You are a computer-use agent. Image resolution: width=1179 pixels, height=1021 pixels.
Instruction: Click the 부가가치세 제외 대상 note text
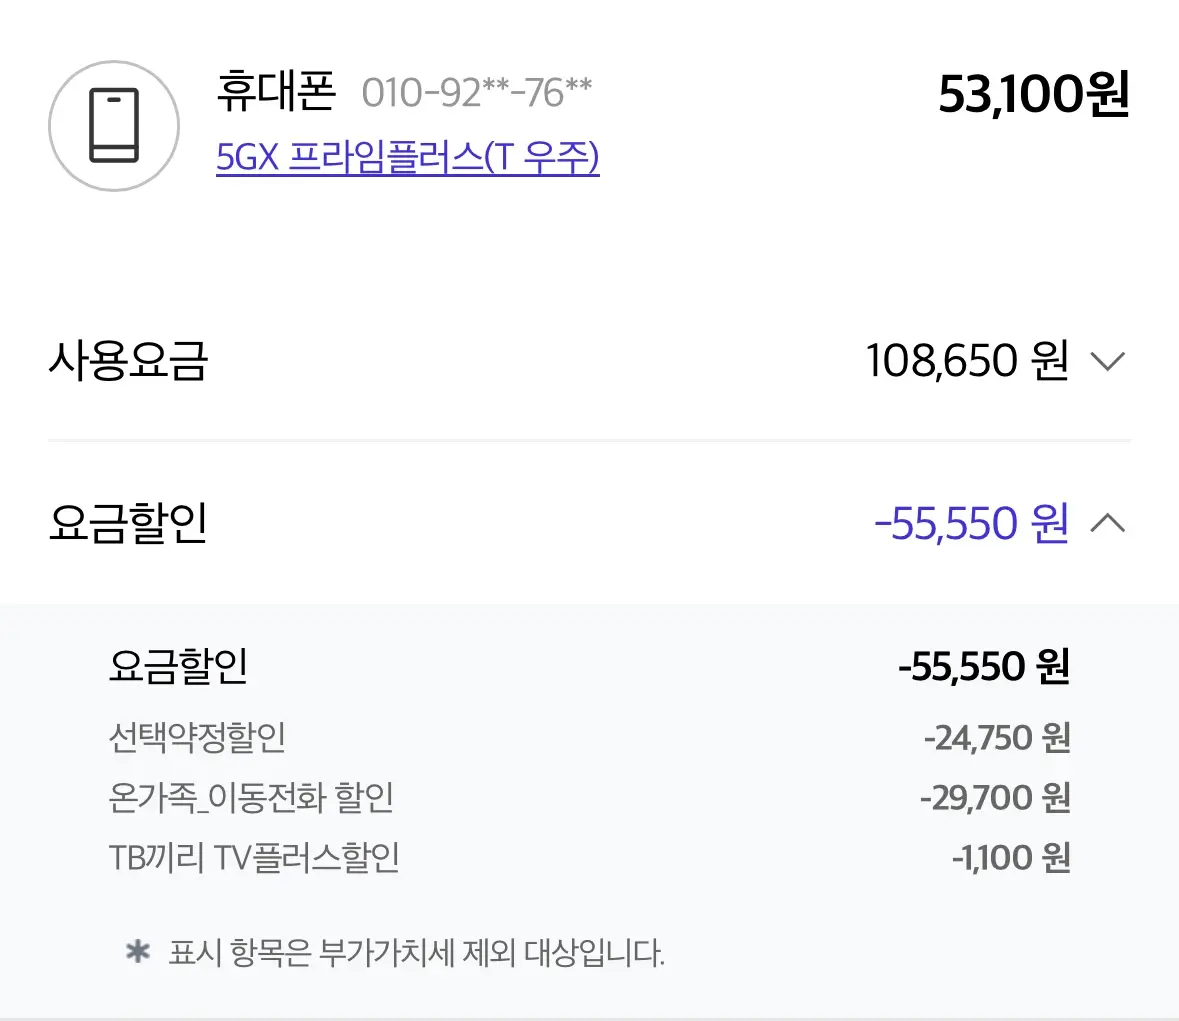[416, 952]
